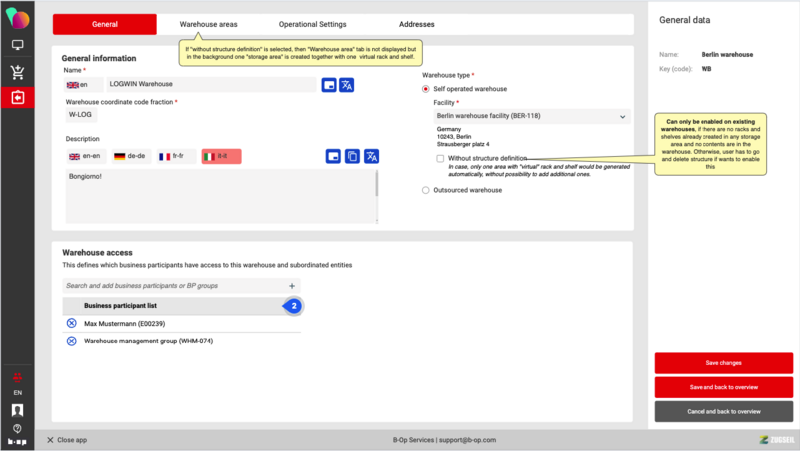
Task: Click the Berlin warehouse name value
Action: 727,55
